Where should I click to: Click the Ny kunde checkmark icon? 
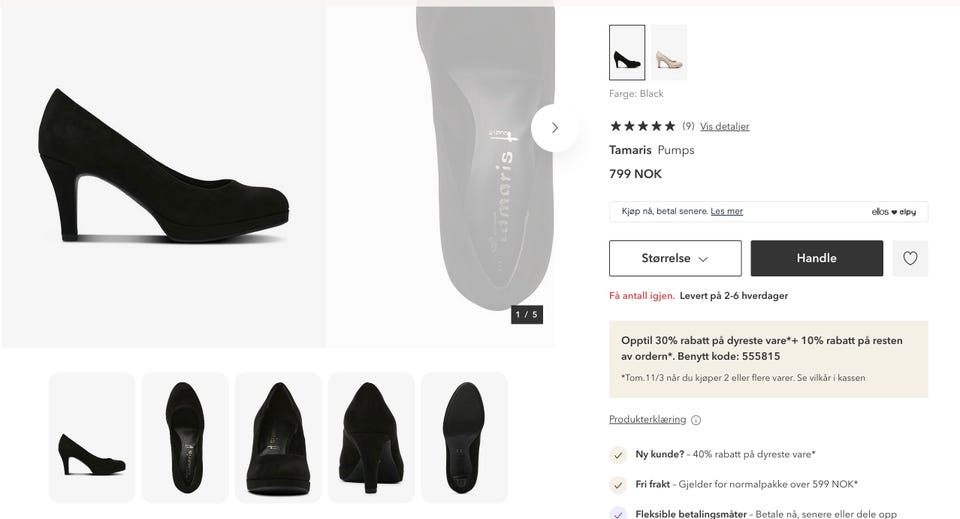619,454
